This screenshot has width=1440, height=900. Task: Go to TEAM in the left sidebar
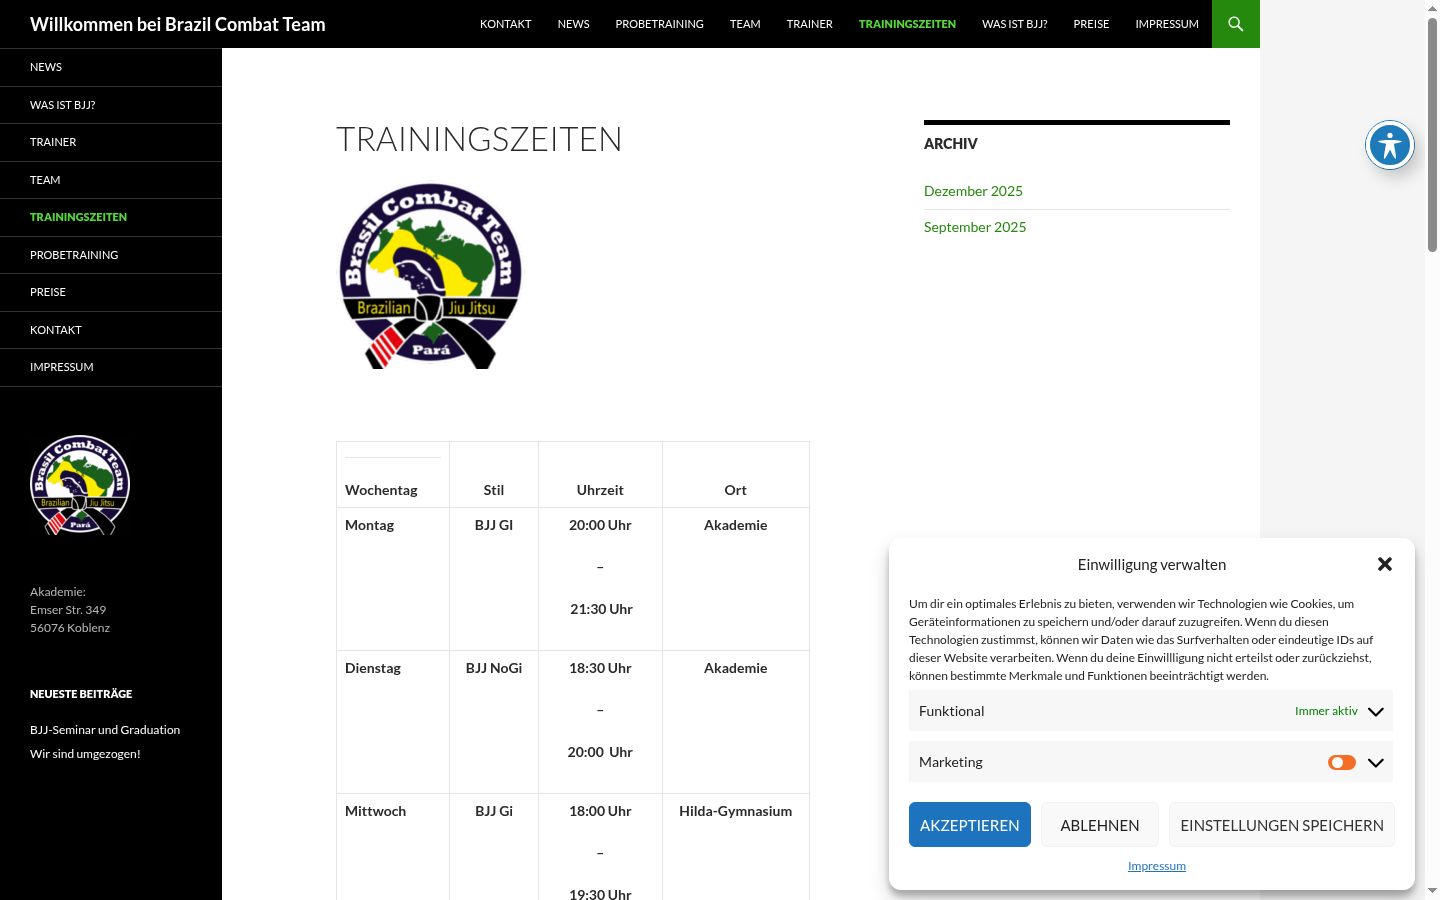[111, 180]
